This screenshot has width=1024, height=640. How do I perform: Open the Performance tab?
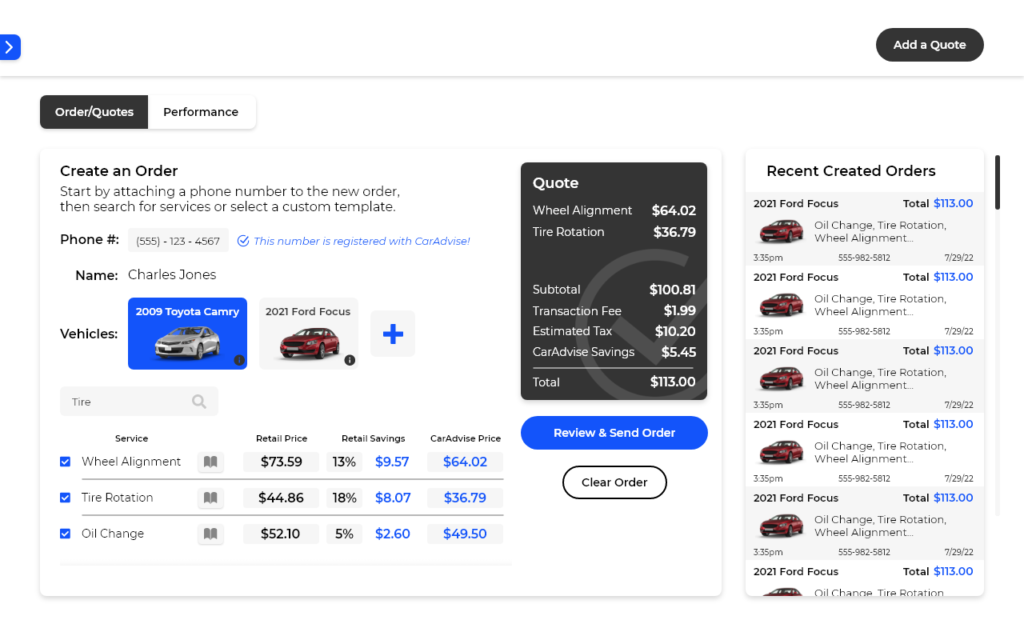pos(201,112)
